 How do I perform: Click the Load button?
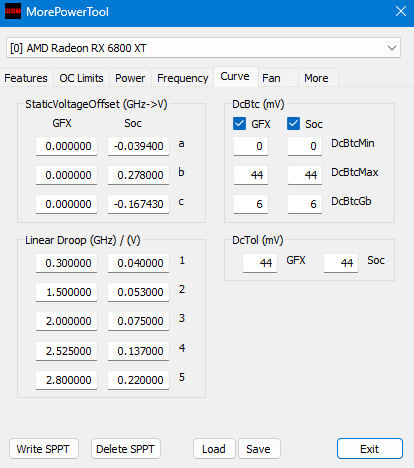click(x=214, y=449)
